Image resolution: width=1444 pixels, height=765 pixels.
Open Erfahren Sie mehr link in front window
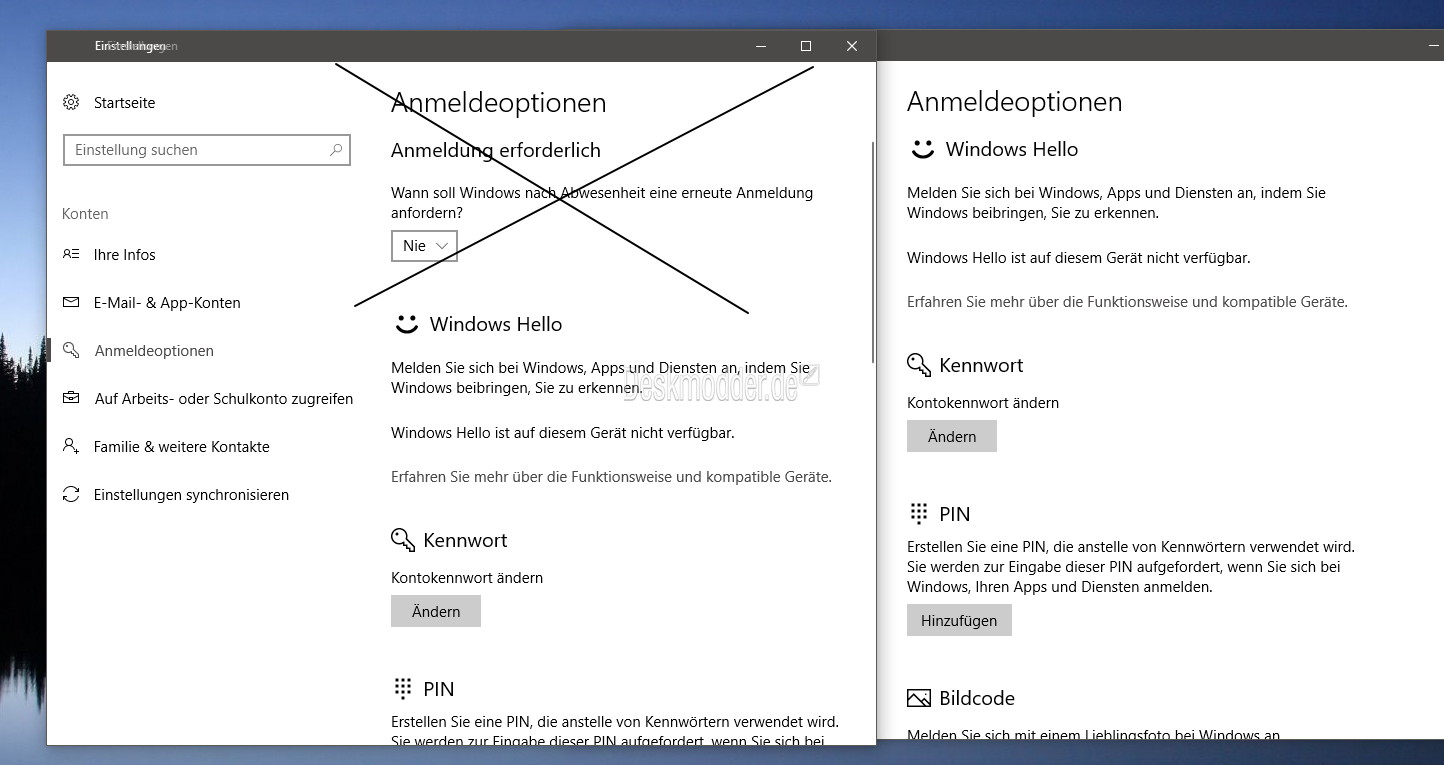point(611,477)
